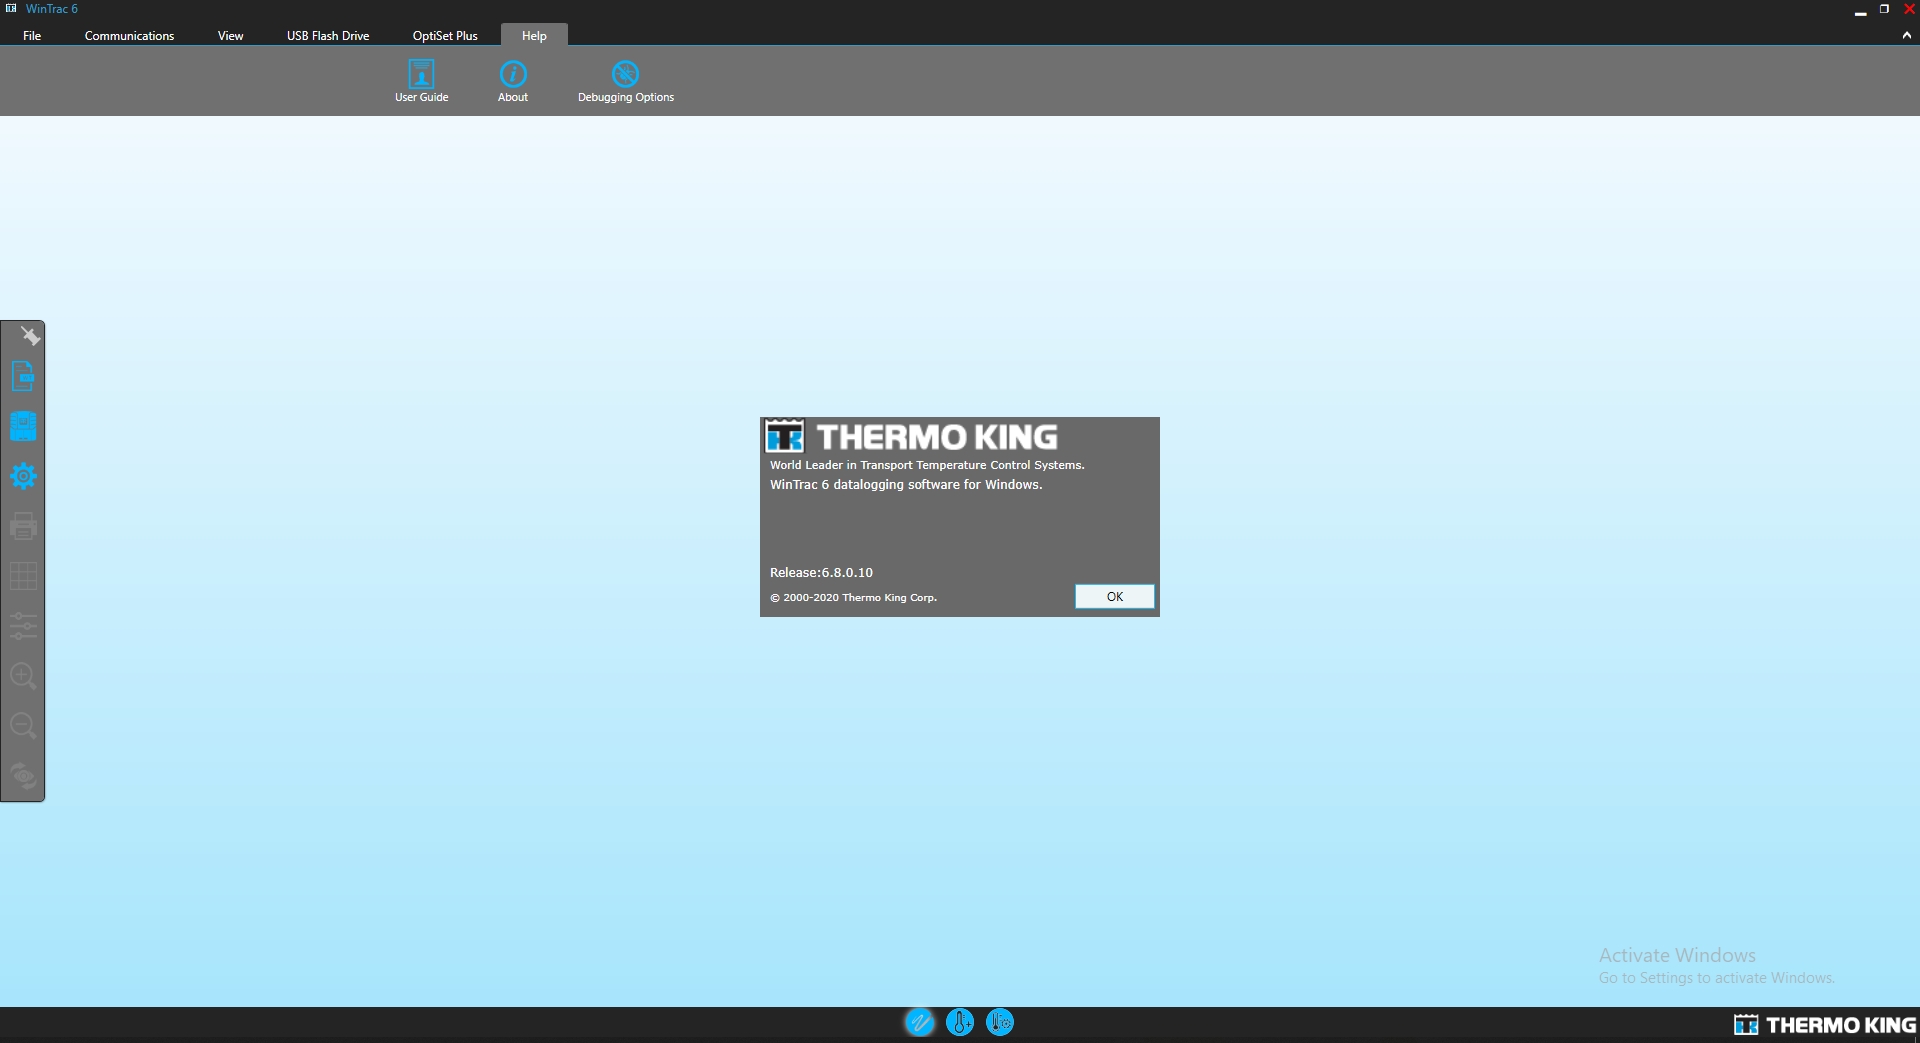Zoom in with the magnifier plus icon
This screenshot has width=1920, height=1043.
coord(23,677)
